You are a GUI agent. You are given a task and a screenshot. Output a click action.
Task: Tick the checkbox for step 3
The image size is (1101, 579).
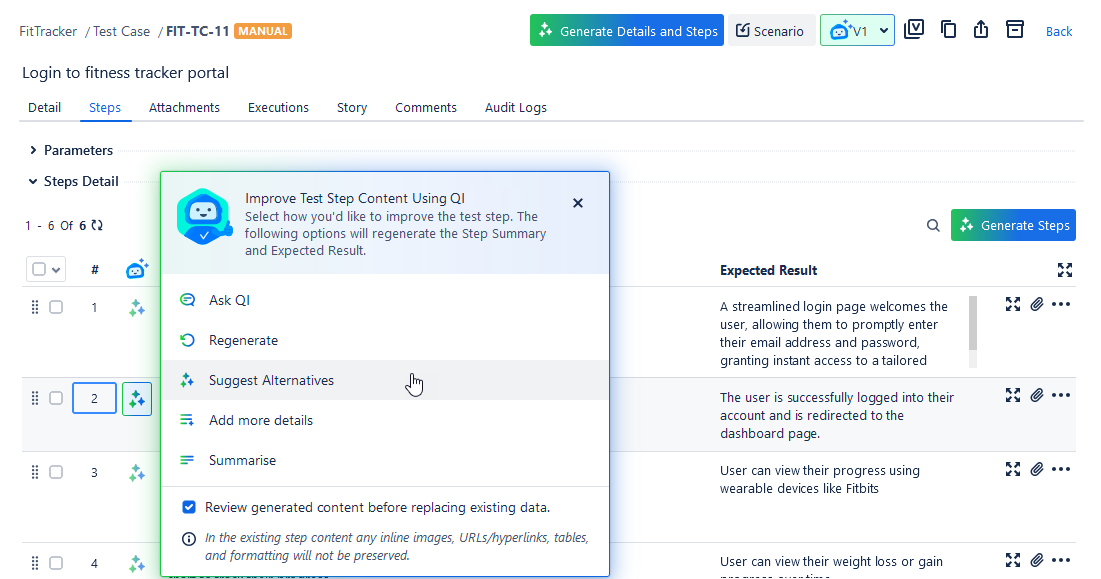pos(56,472)
